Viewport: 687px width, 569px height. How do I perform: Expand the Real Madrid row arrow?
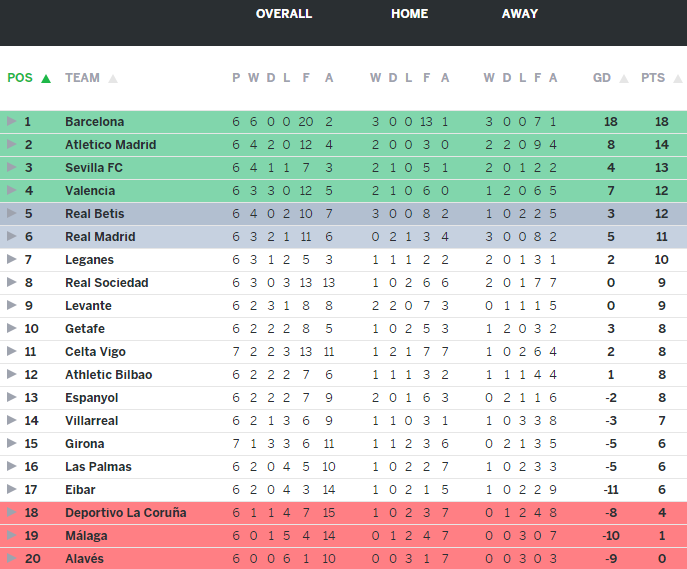click(x=12, y=237)
